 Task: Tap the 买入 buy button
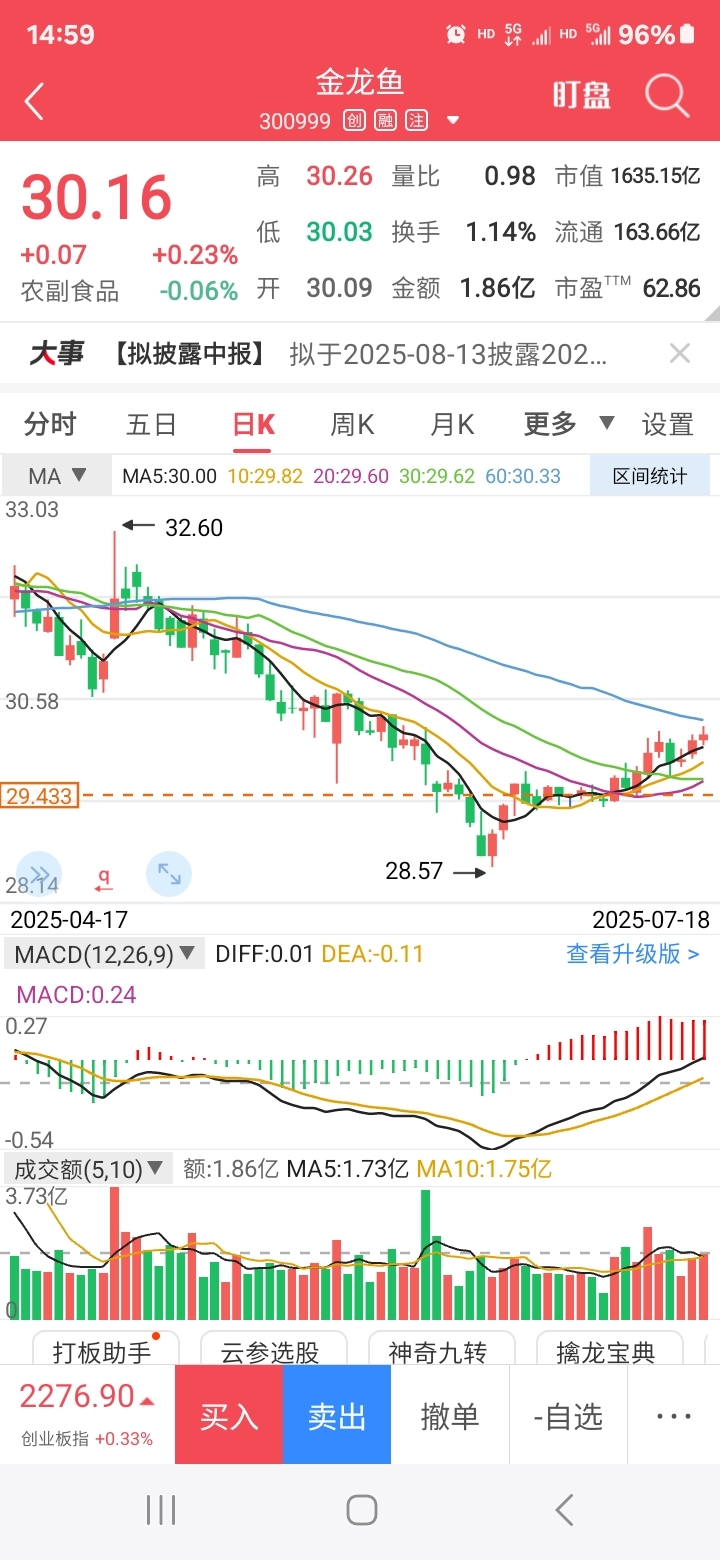pyautogui.click(x=229, y=1415)
